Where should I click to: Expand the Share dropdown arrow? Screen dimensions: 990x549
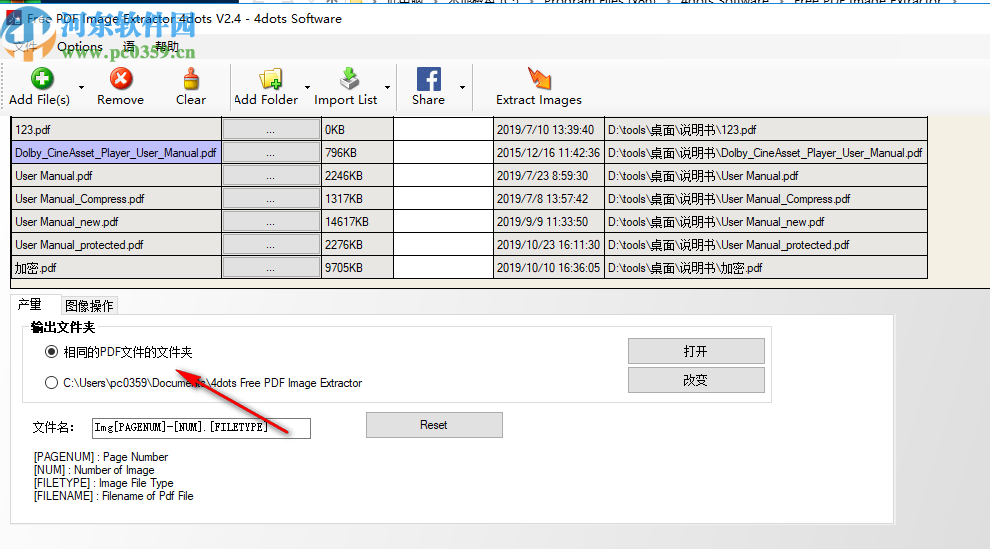coord(462,87)
